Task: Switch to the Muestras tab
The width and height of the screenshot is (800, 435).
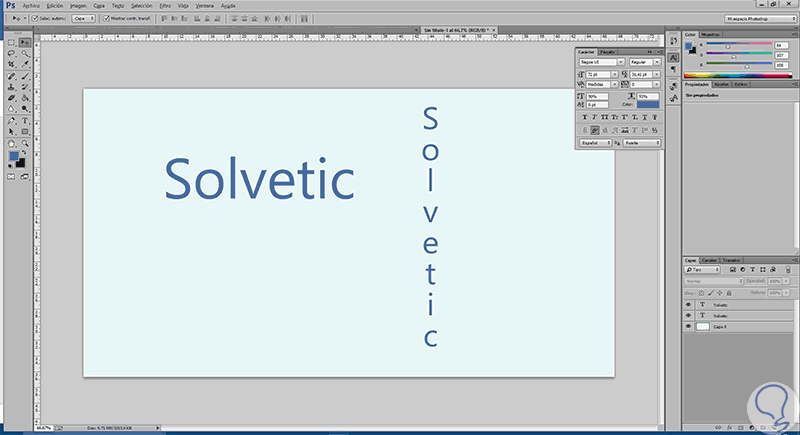Action: click(710, 34)
